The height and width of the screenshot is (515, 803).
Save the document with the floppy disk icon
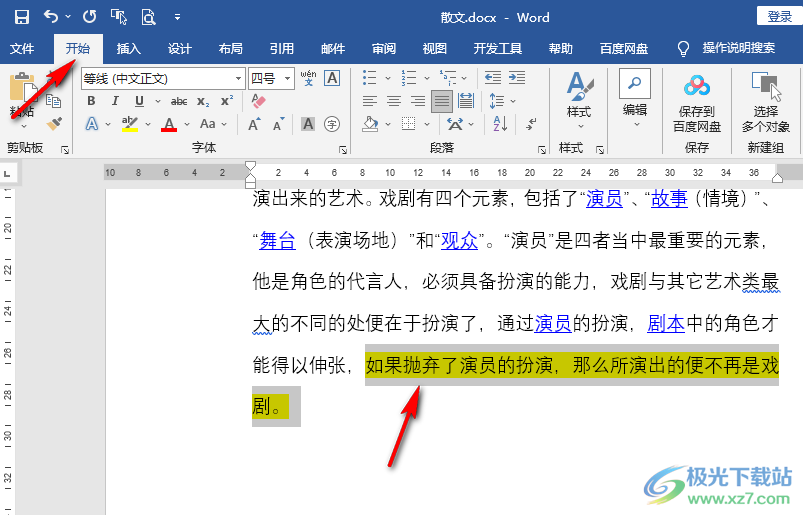click(x=22, y=17)
